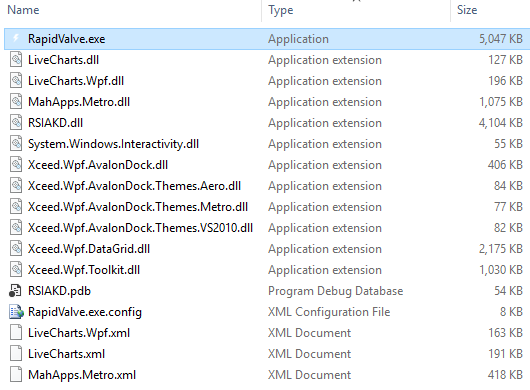Screen dimensions: 530x390
Task: Select the RapidValve.exe.config file name
Action: 85,312
